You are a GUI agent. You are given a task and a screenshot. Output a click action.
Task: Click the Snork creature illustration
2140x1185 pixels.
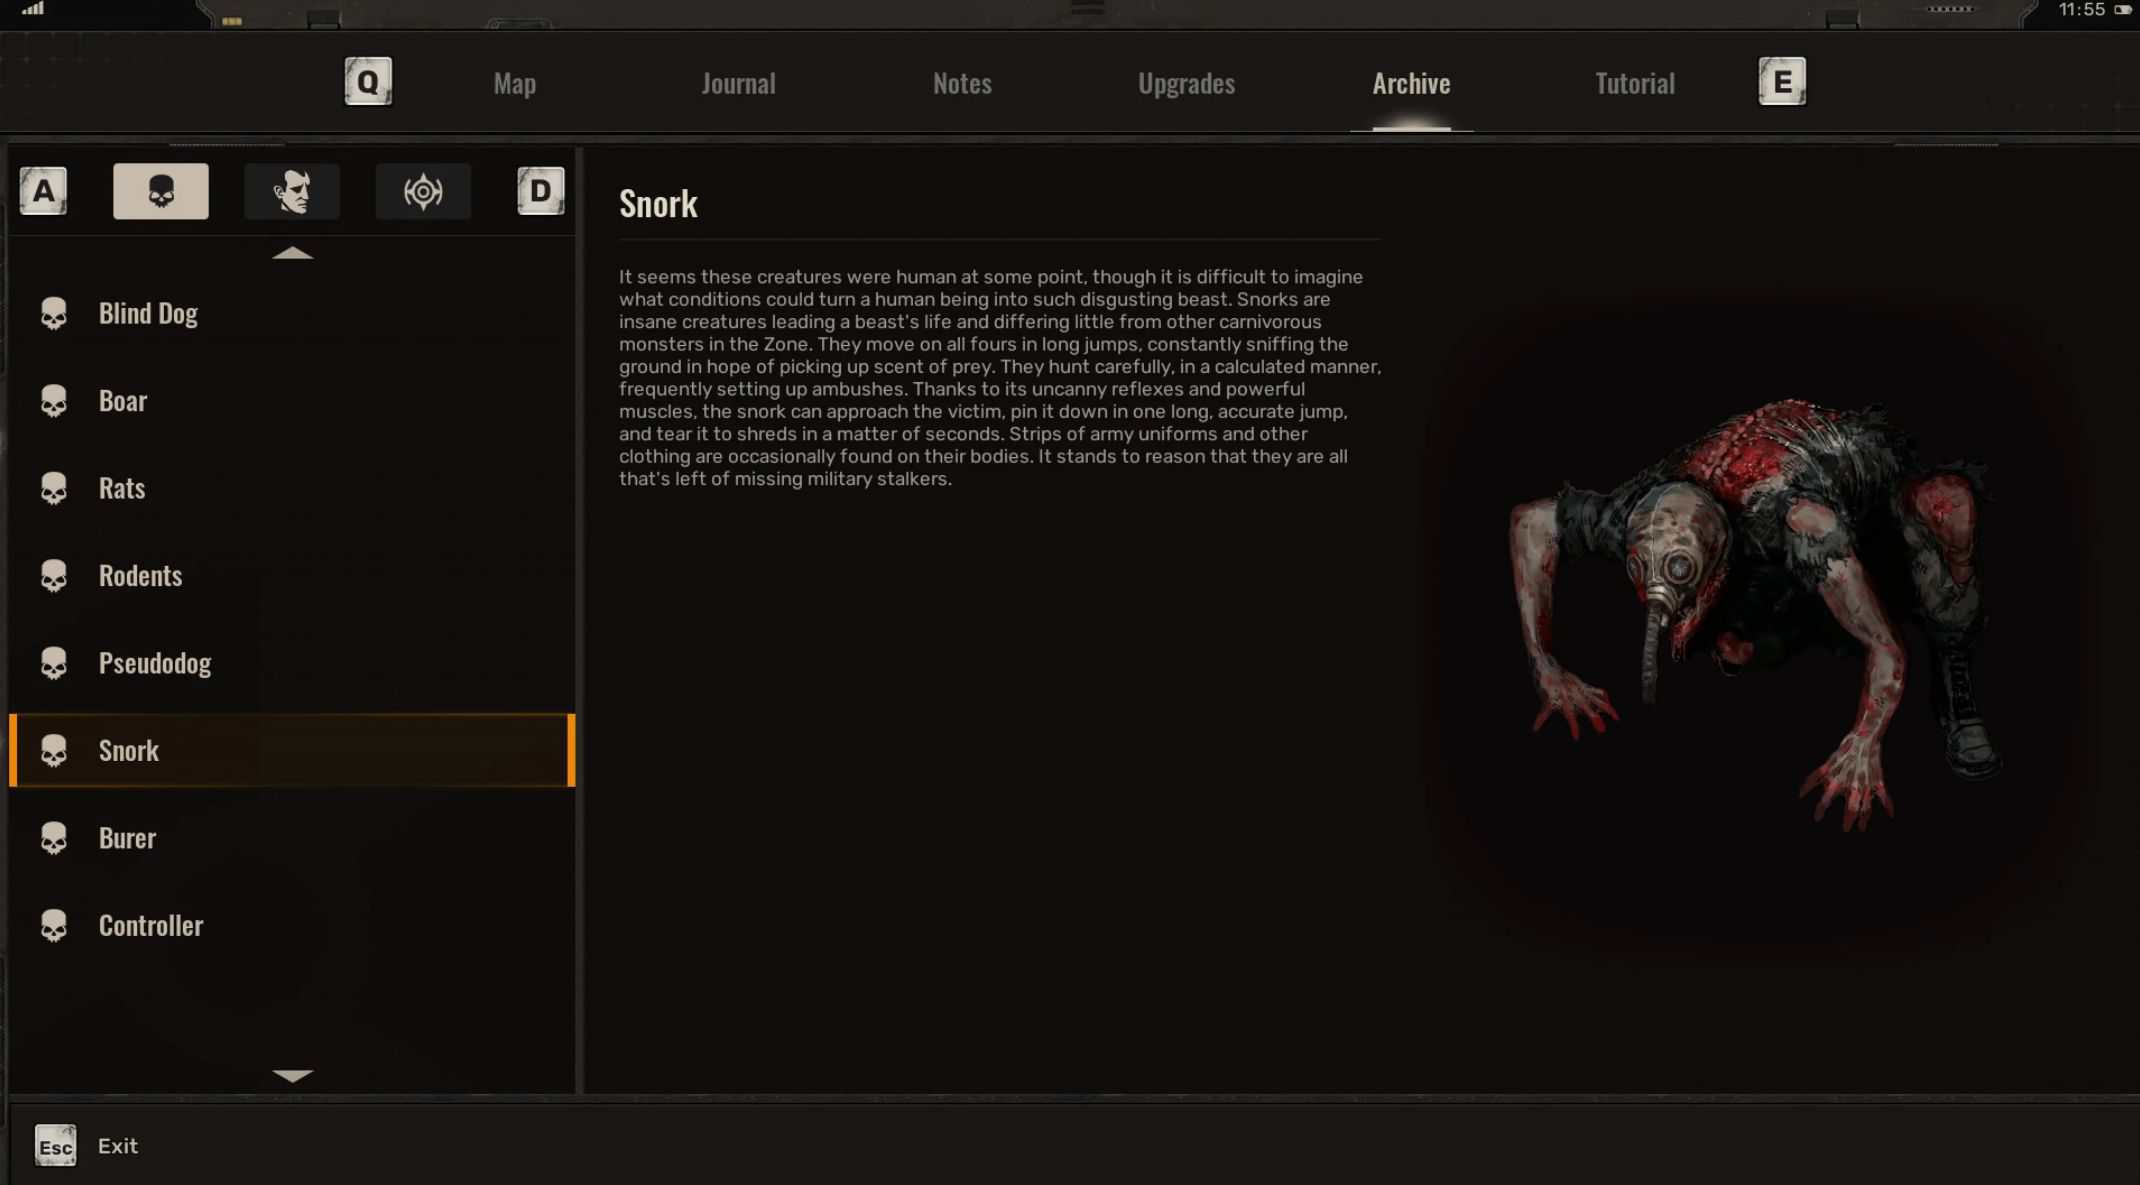click(1750, 610)
